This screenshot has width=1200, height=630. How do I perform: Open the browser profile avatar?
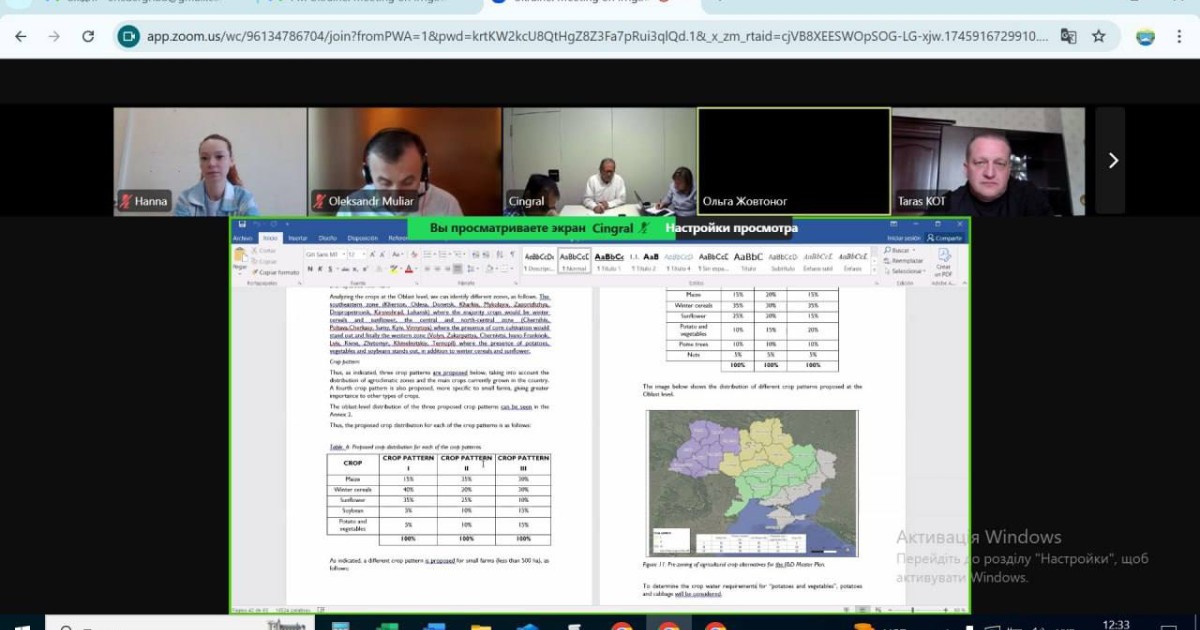[1145, 37]
